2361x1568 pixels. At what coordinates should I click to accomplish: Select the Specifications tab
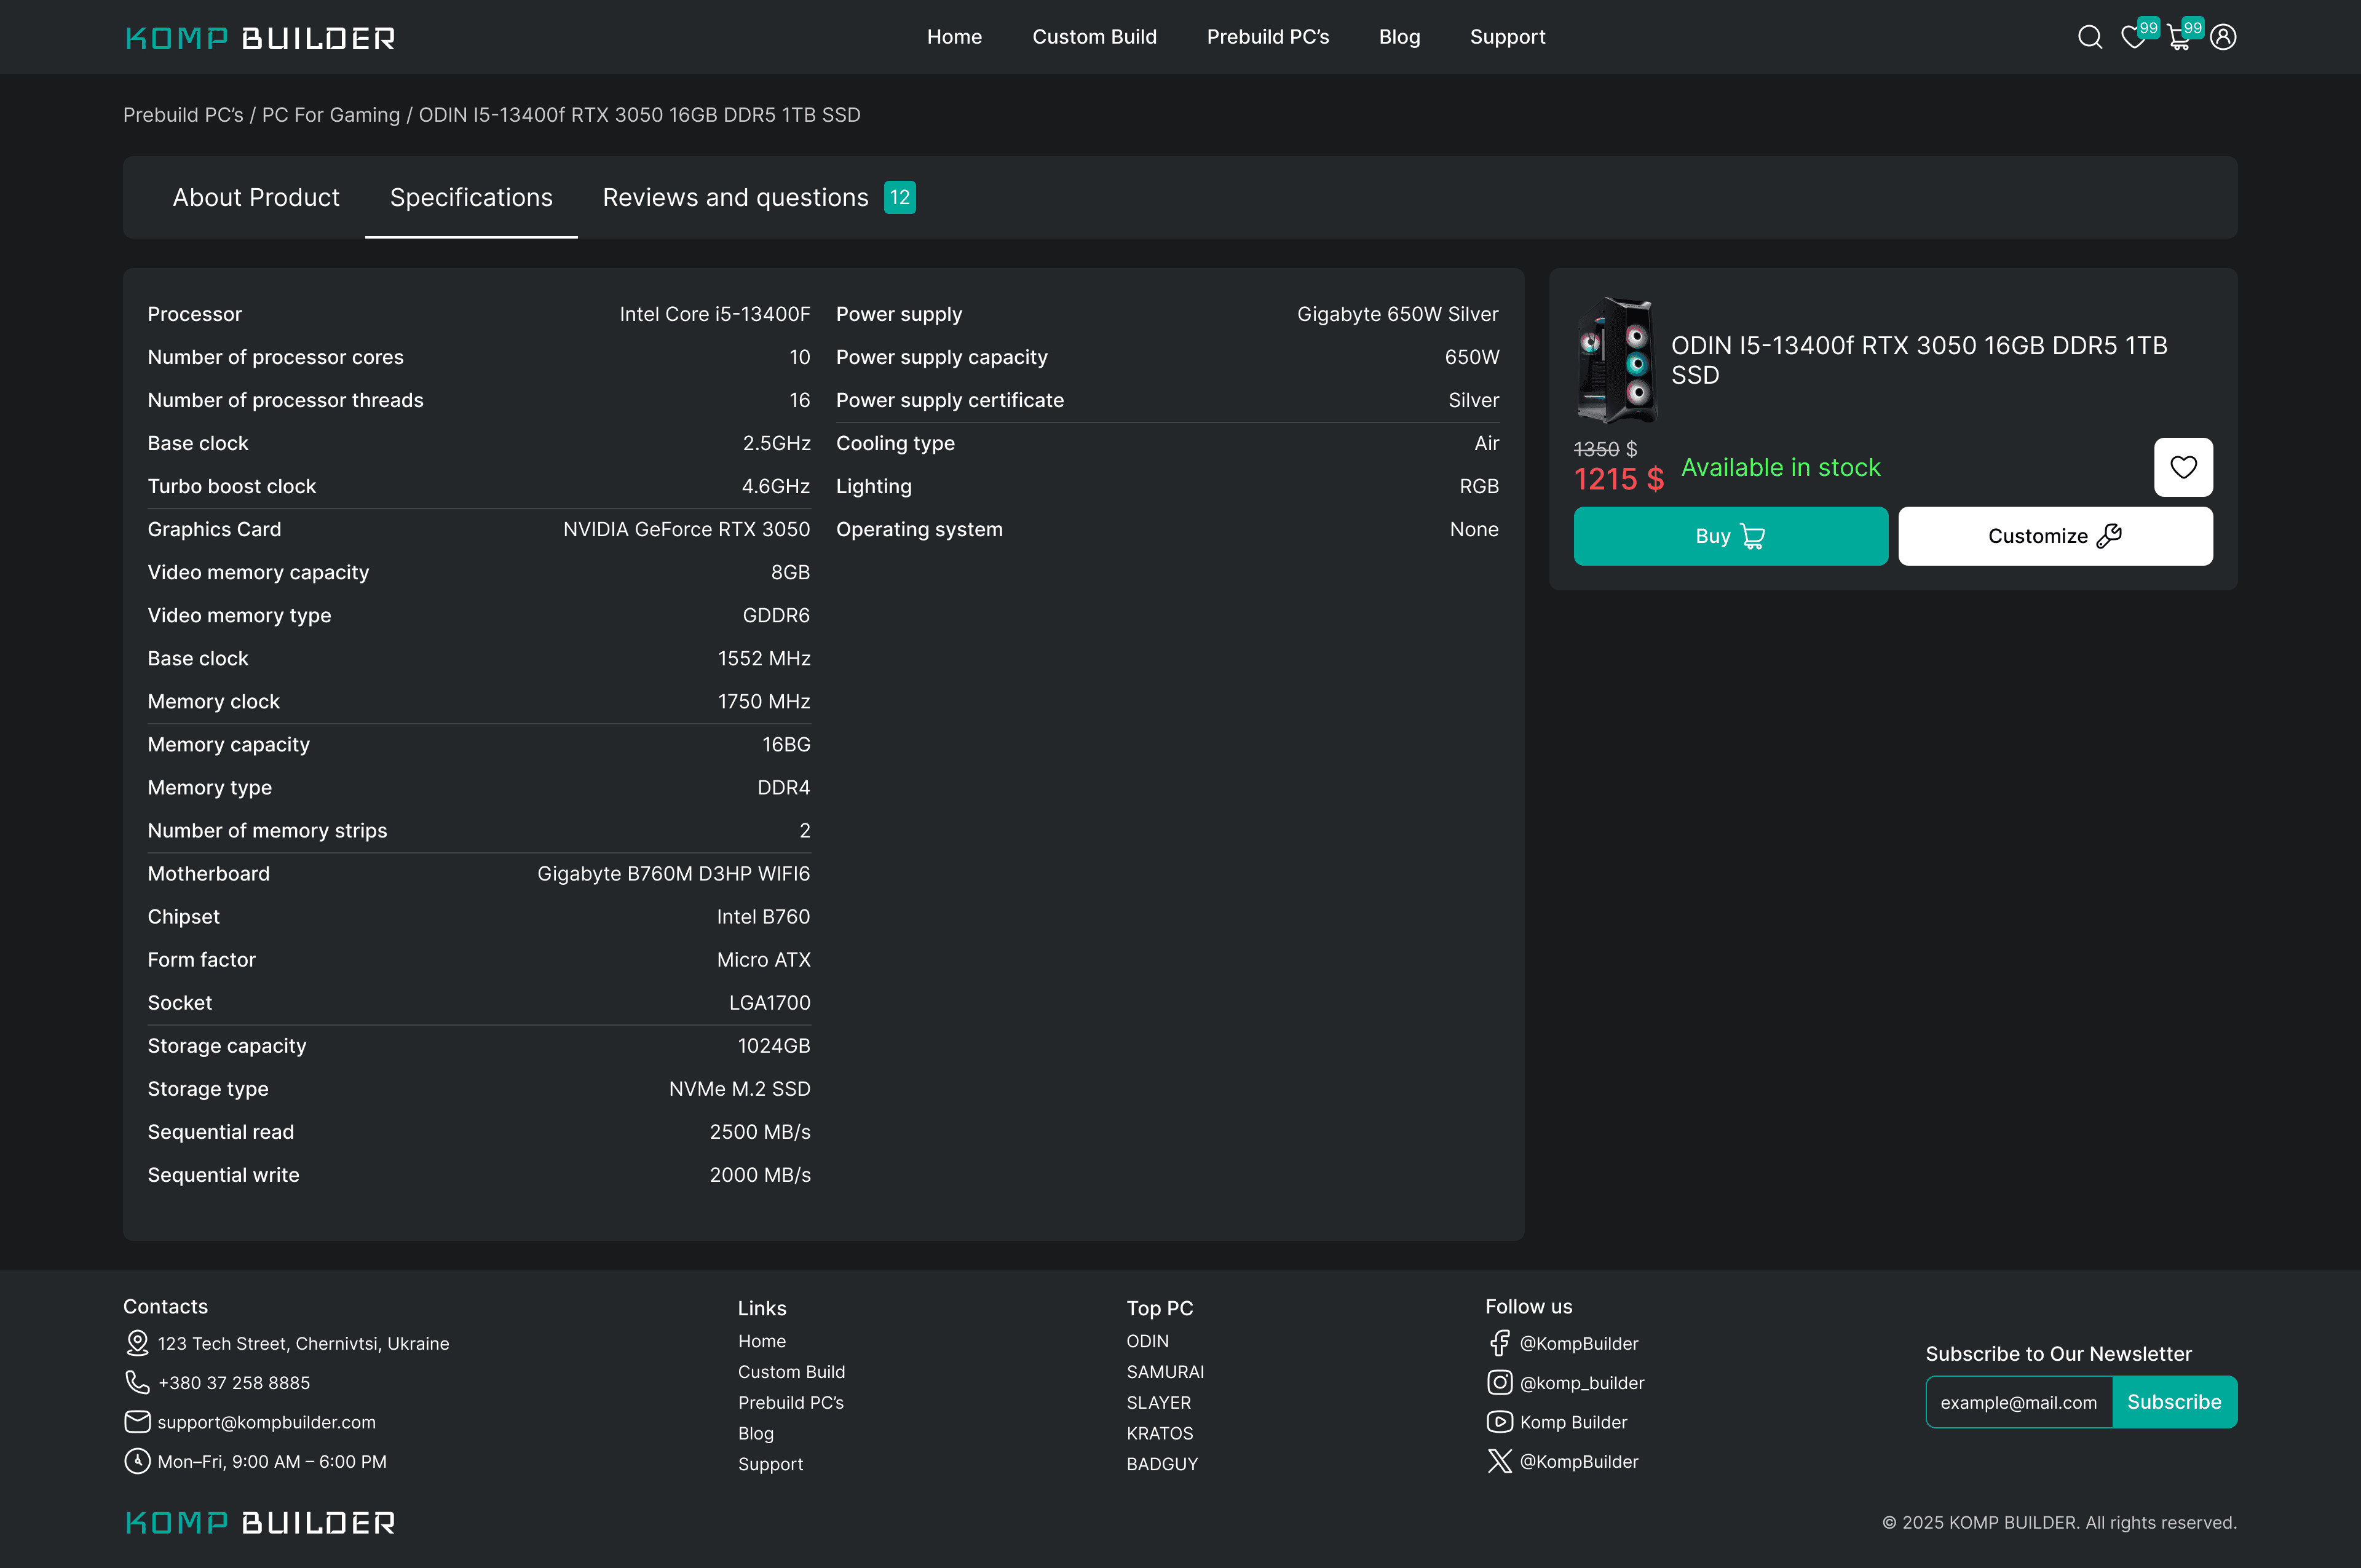(x=471, y=197)
